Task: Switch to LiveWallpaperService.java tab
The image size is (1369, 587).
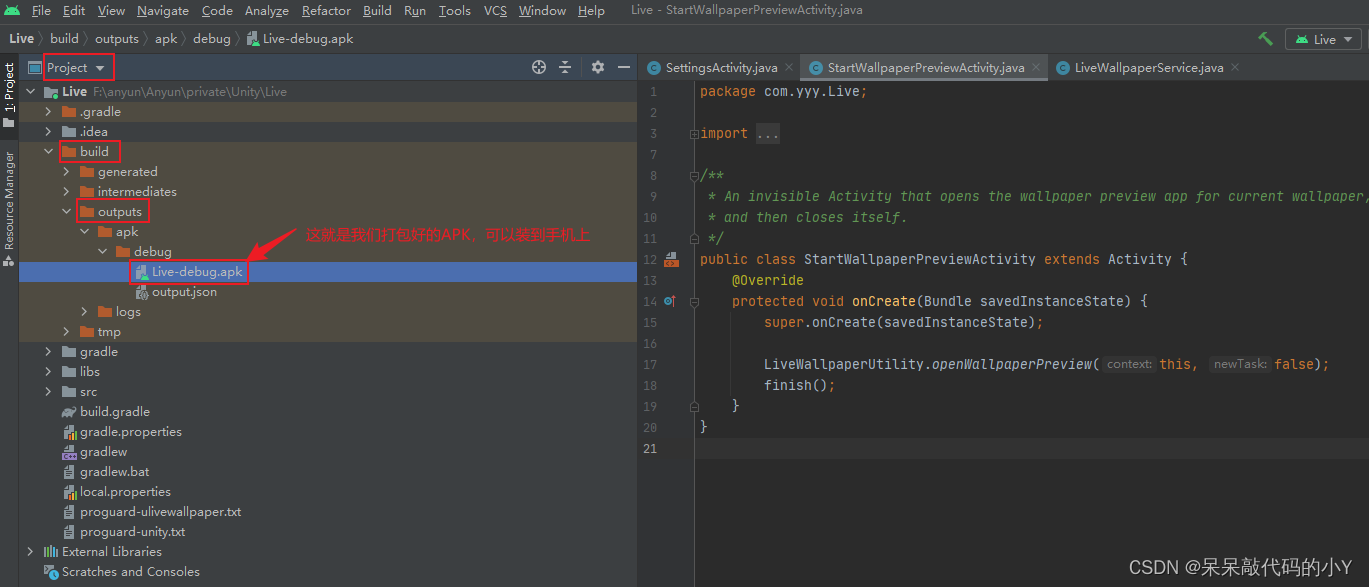Action: tap(1149, 68)
